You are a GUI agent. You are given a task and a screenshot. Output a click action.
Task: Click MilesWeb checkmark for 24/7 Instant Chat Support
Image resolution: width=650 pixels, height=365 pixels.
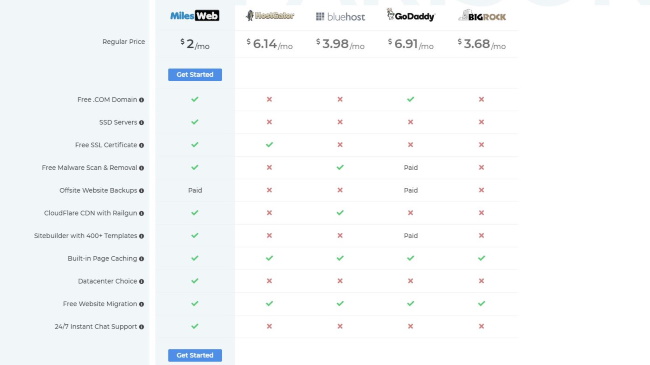click(x=195, y=326)
